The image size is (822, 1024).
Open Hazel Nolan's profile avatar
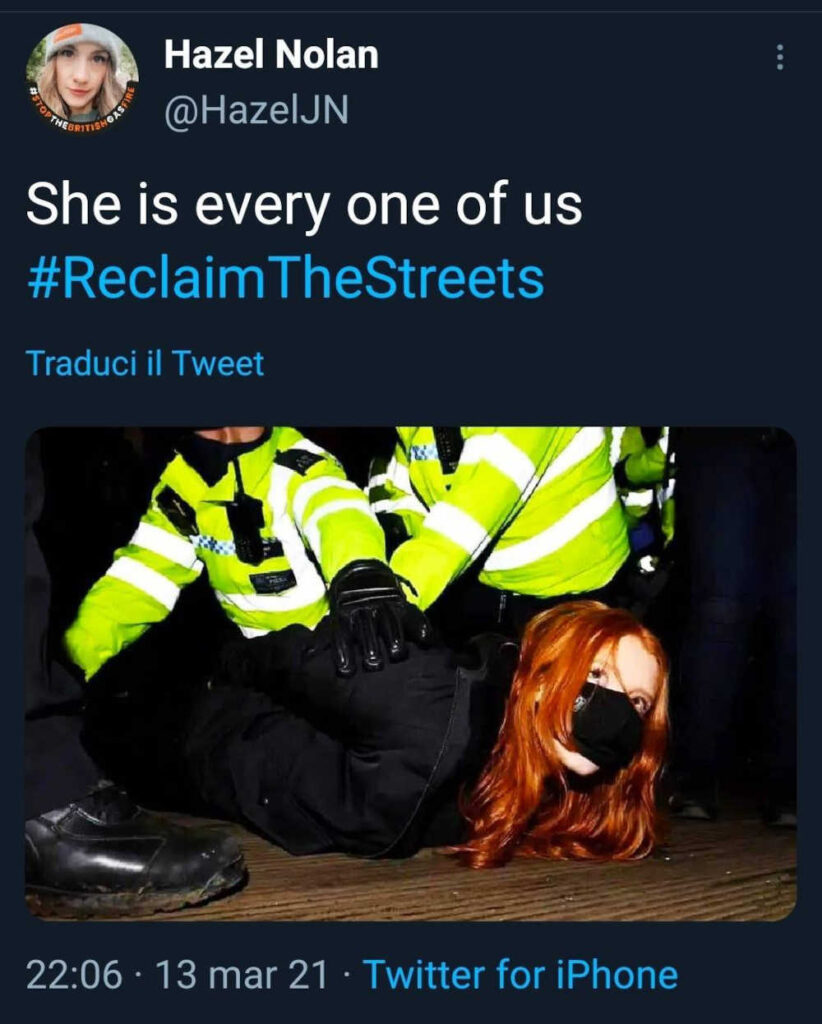tap(82, 76)
